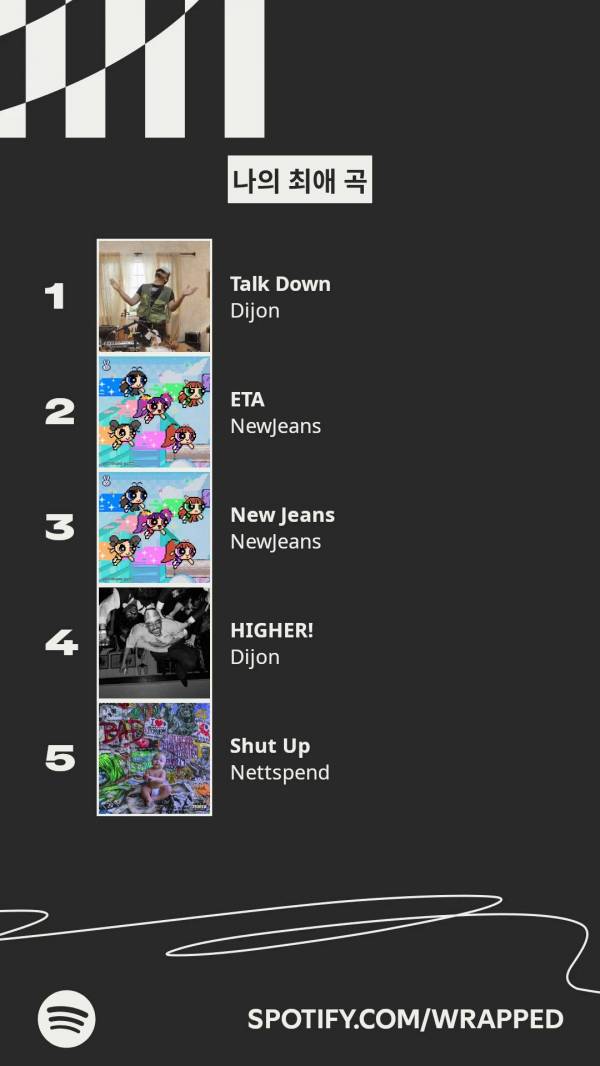This screenshot has height=1066, width=600.
Task: Open artist NewJeans under ETA
Action: pos(275,426)
